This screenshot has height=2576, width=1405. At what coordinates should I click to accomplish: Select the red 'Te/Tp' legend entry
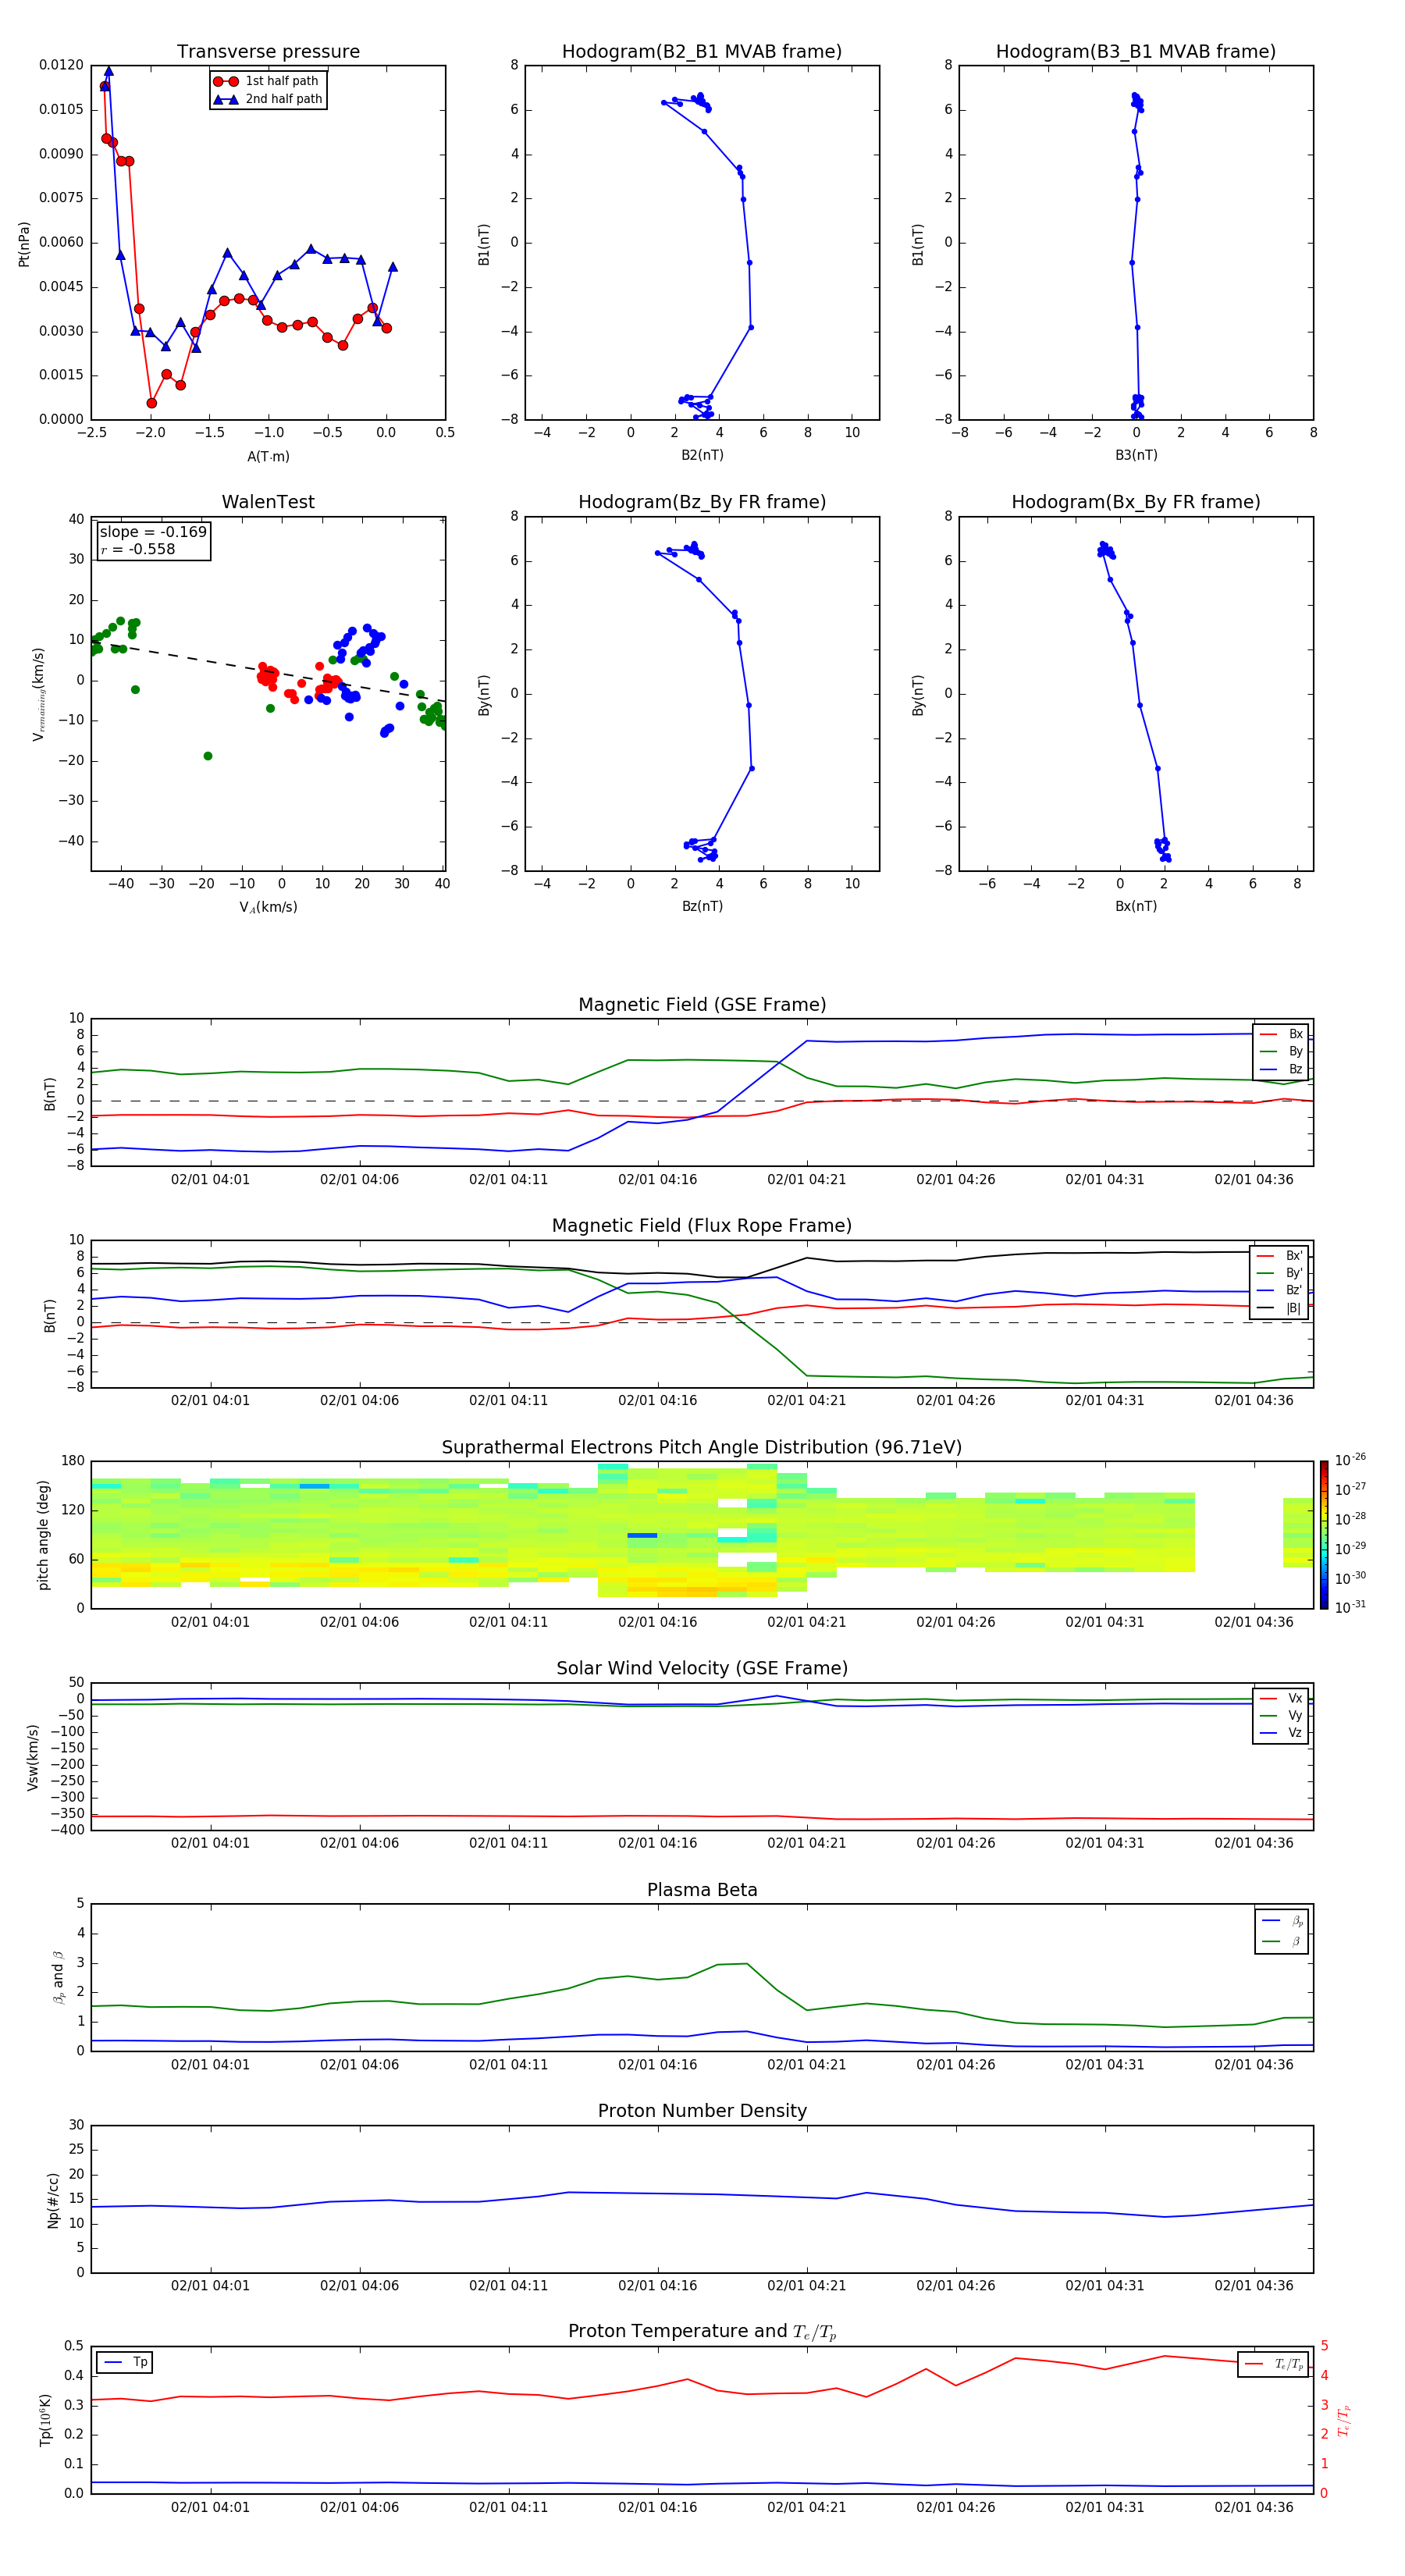(1274, 2364)
